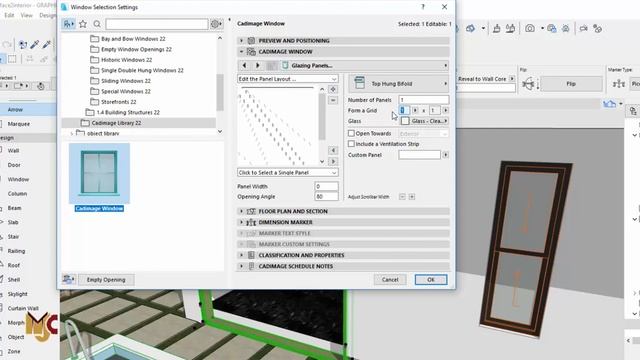Click the Panel Width field
This screenshot has width=640, height=360.
tap(326, 186)
